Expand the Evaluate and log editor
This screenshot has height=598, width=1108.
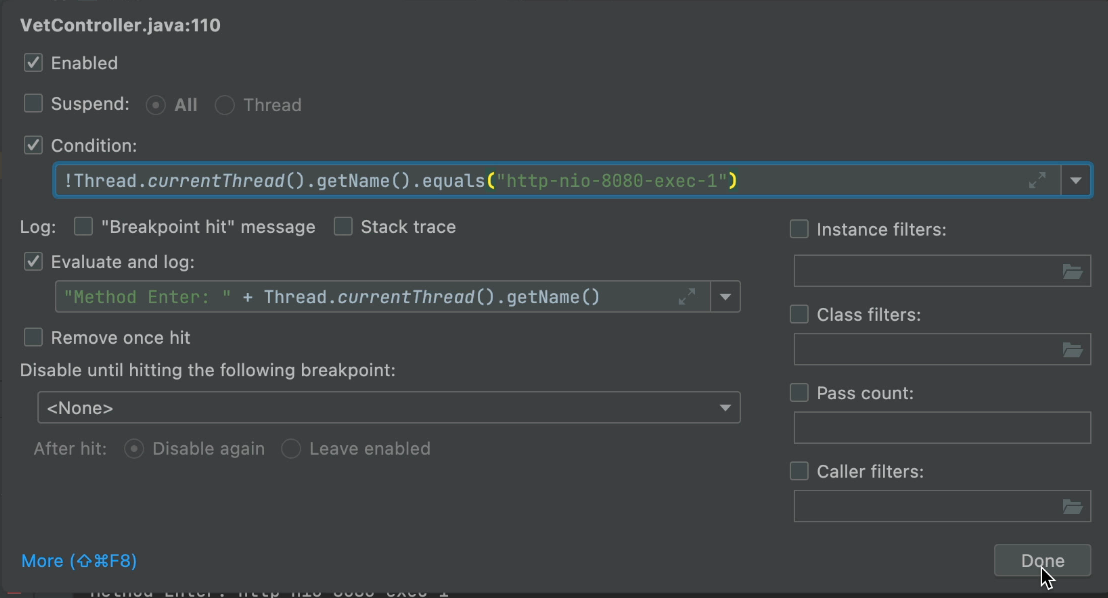point(687,297)
